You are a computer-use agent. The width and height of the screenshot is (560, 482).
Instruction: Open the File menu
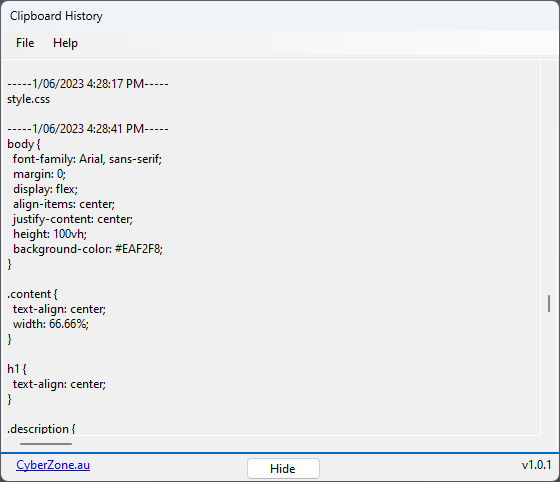coord(25,43)
